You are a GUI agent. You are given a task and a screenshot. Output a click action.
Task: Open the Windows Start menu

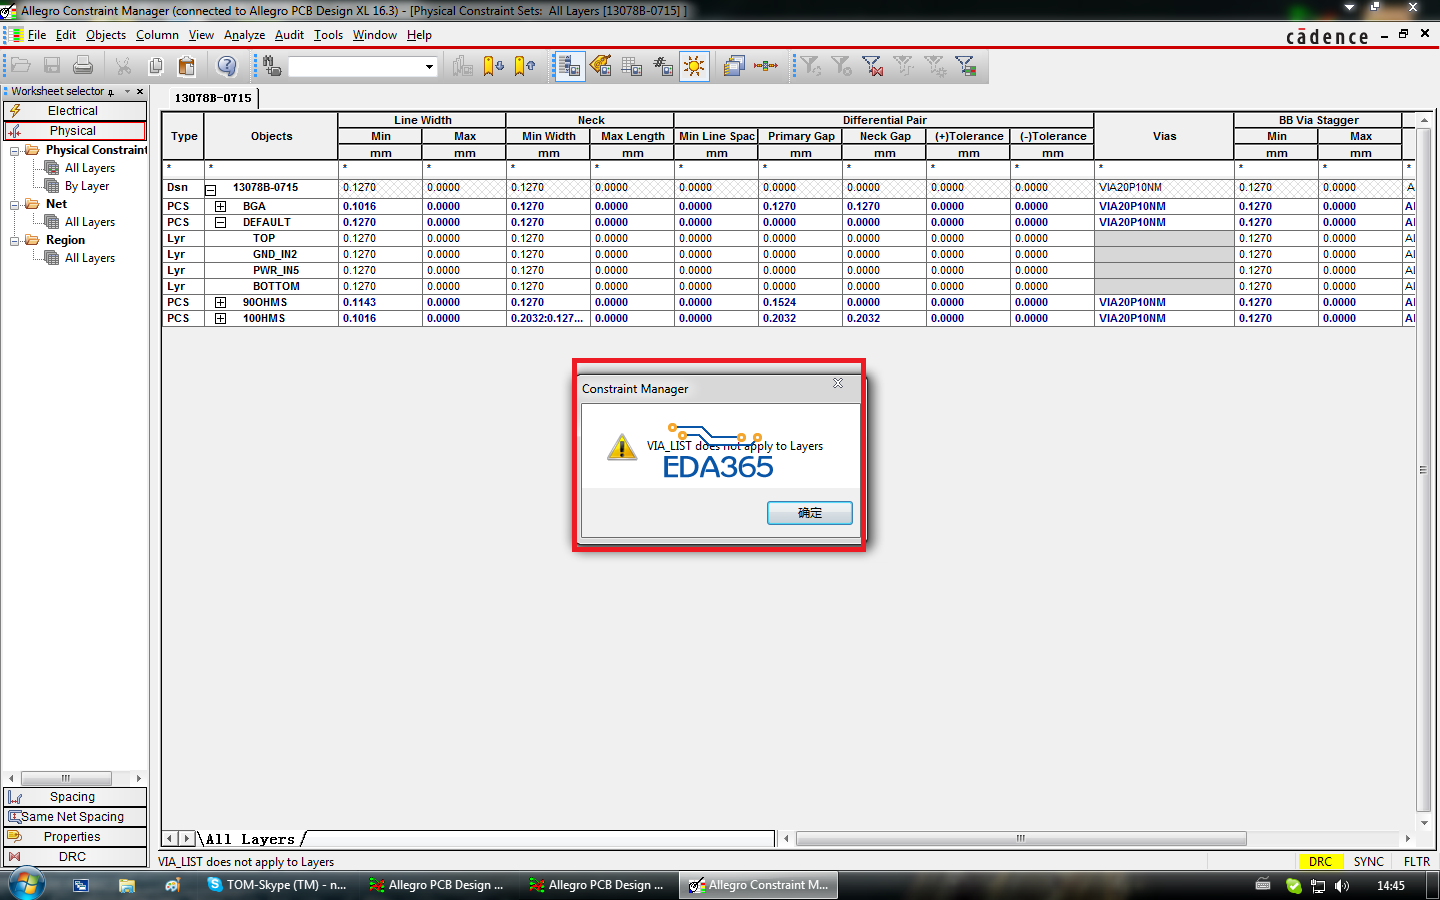[x=26, y=885]
